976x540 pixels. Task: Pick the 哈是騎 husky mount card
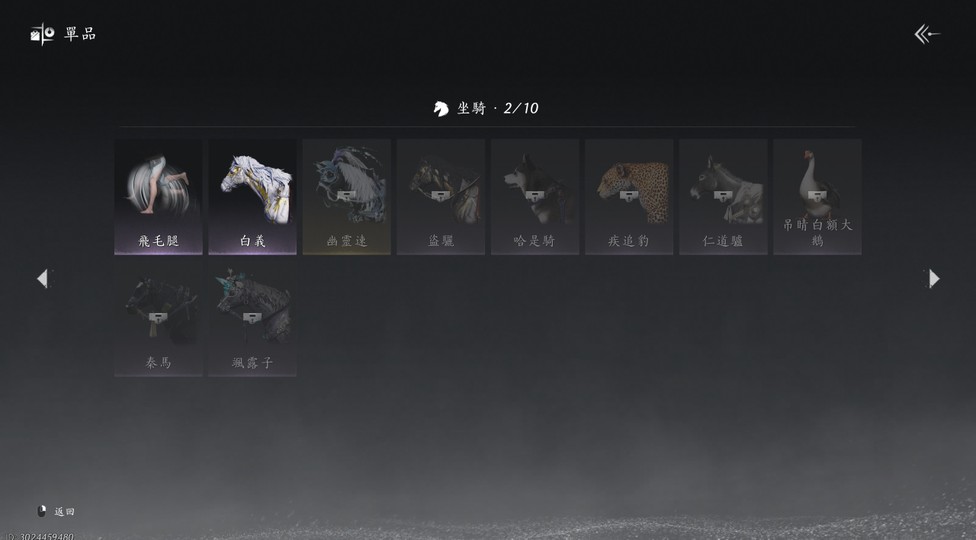(x=535, y=197)
